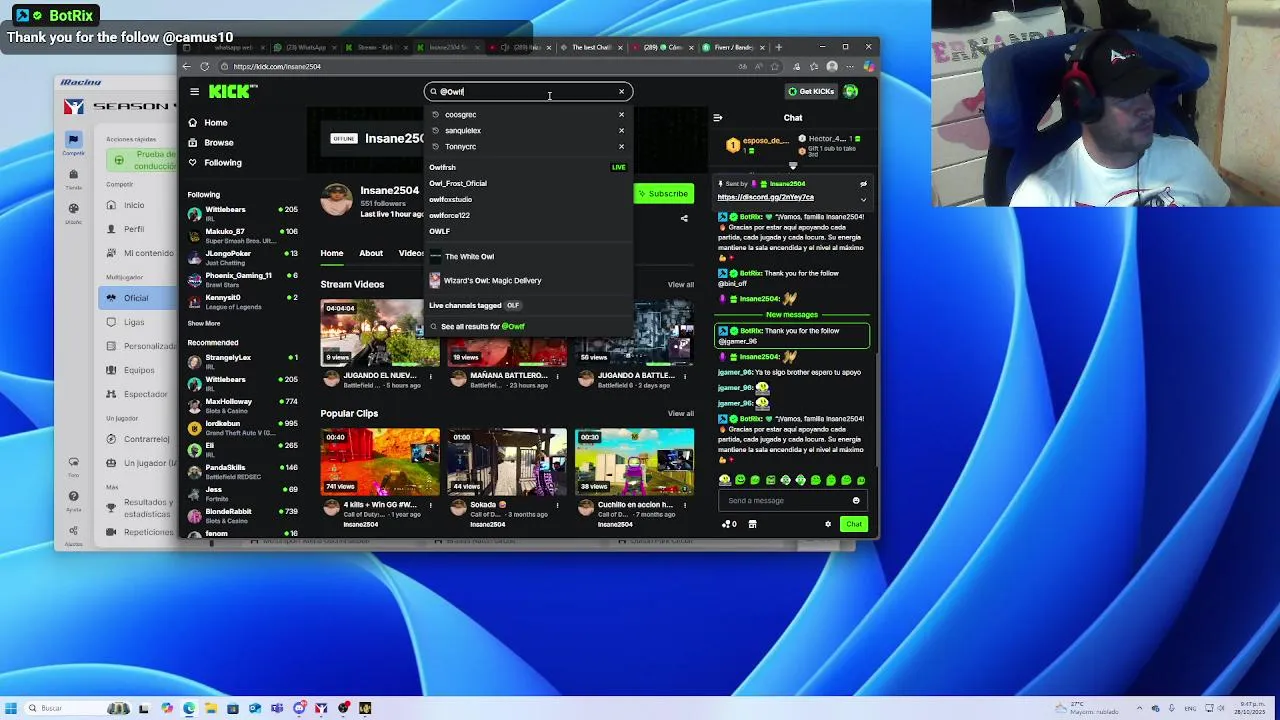Click the kick.com address bar
The image size is (1280, 720).
coord(480,66)
